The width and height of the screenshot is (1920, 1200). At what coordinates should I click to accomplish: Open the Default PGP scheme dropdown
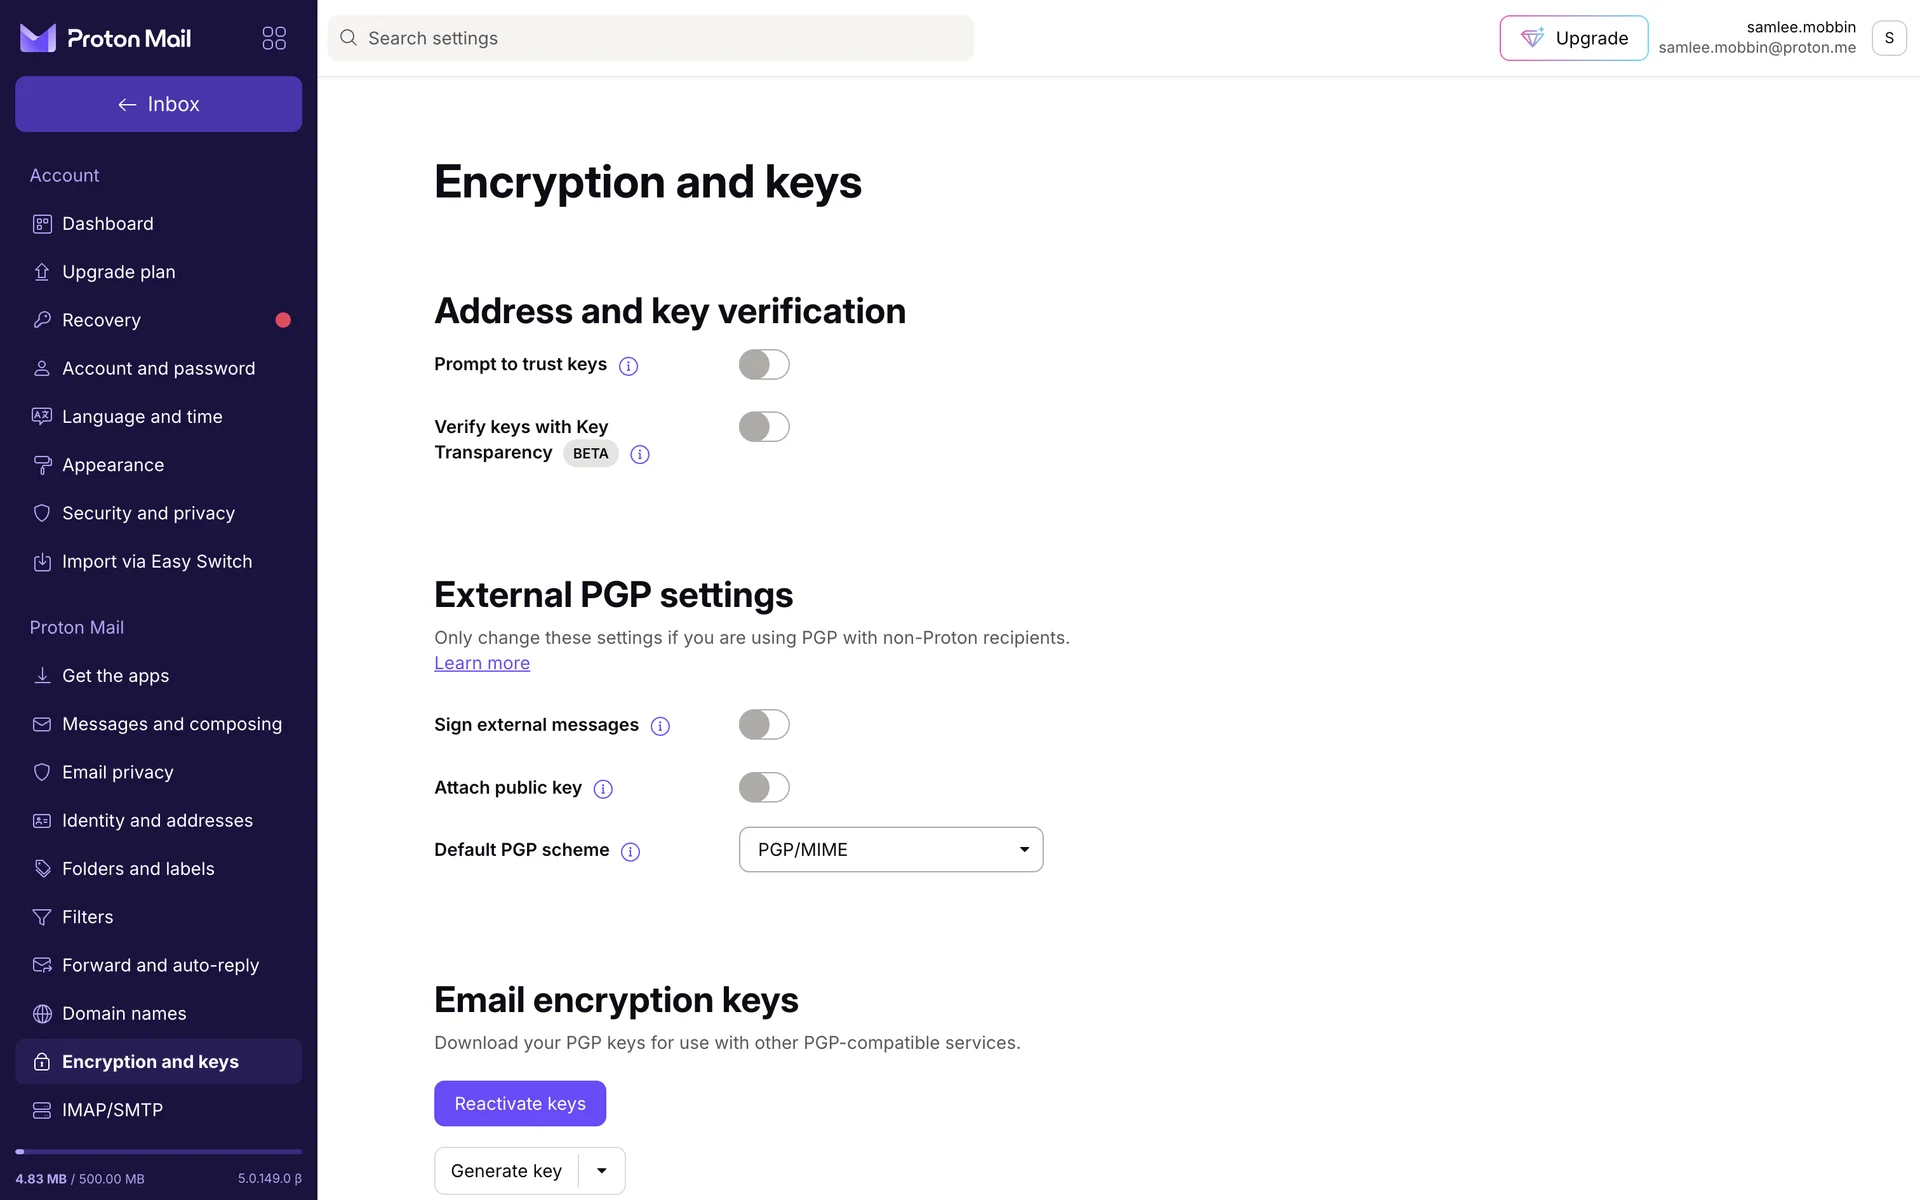(890, 850)
